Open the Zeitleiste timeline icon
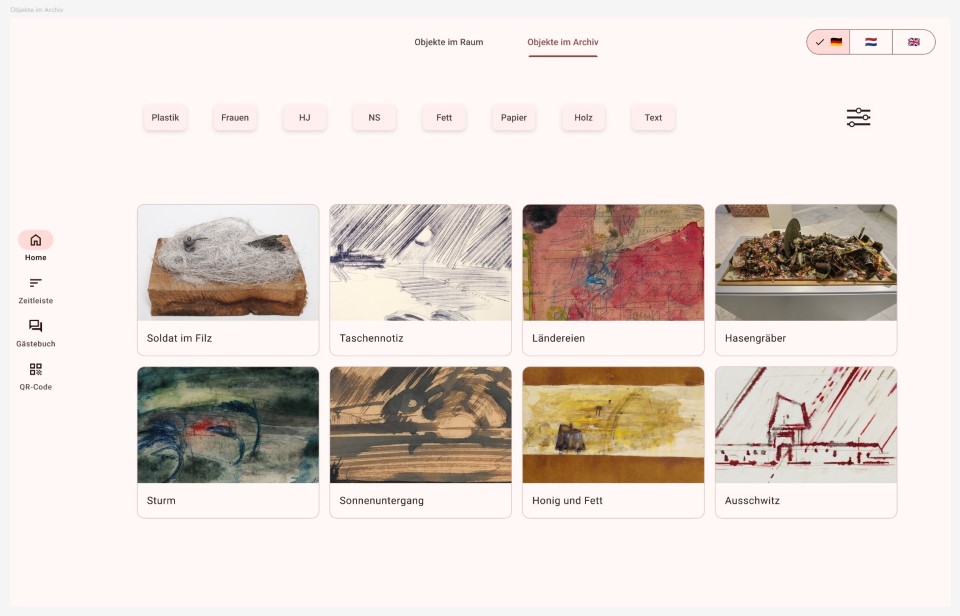The image size is (960, 616). coord(36,283)
